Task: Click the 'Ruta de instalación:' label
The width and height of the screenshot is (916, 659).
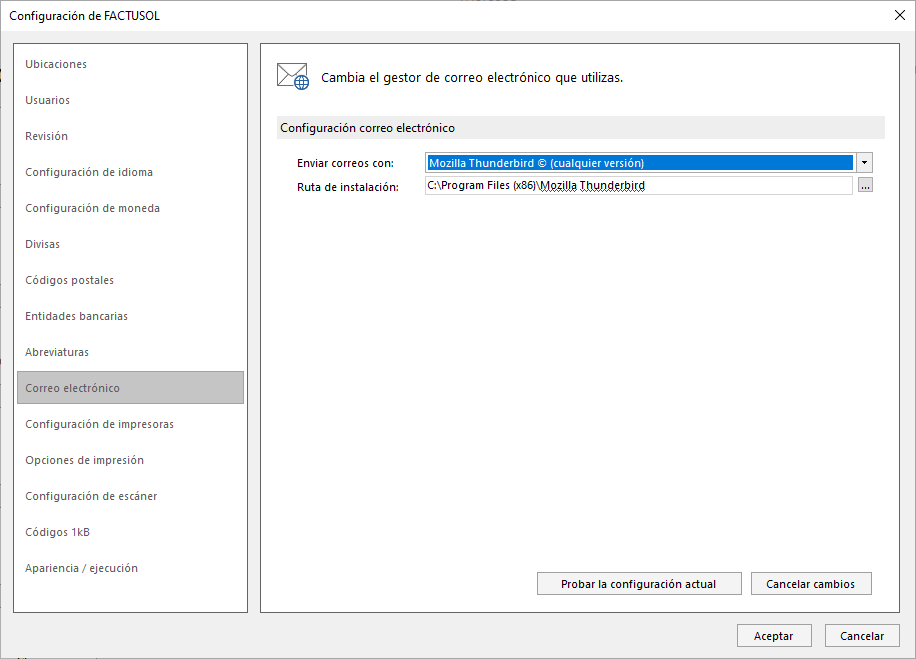Action: pyautogui.click(x=348, y=188)
